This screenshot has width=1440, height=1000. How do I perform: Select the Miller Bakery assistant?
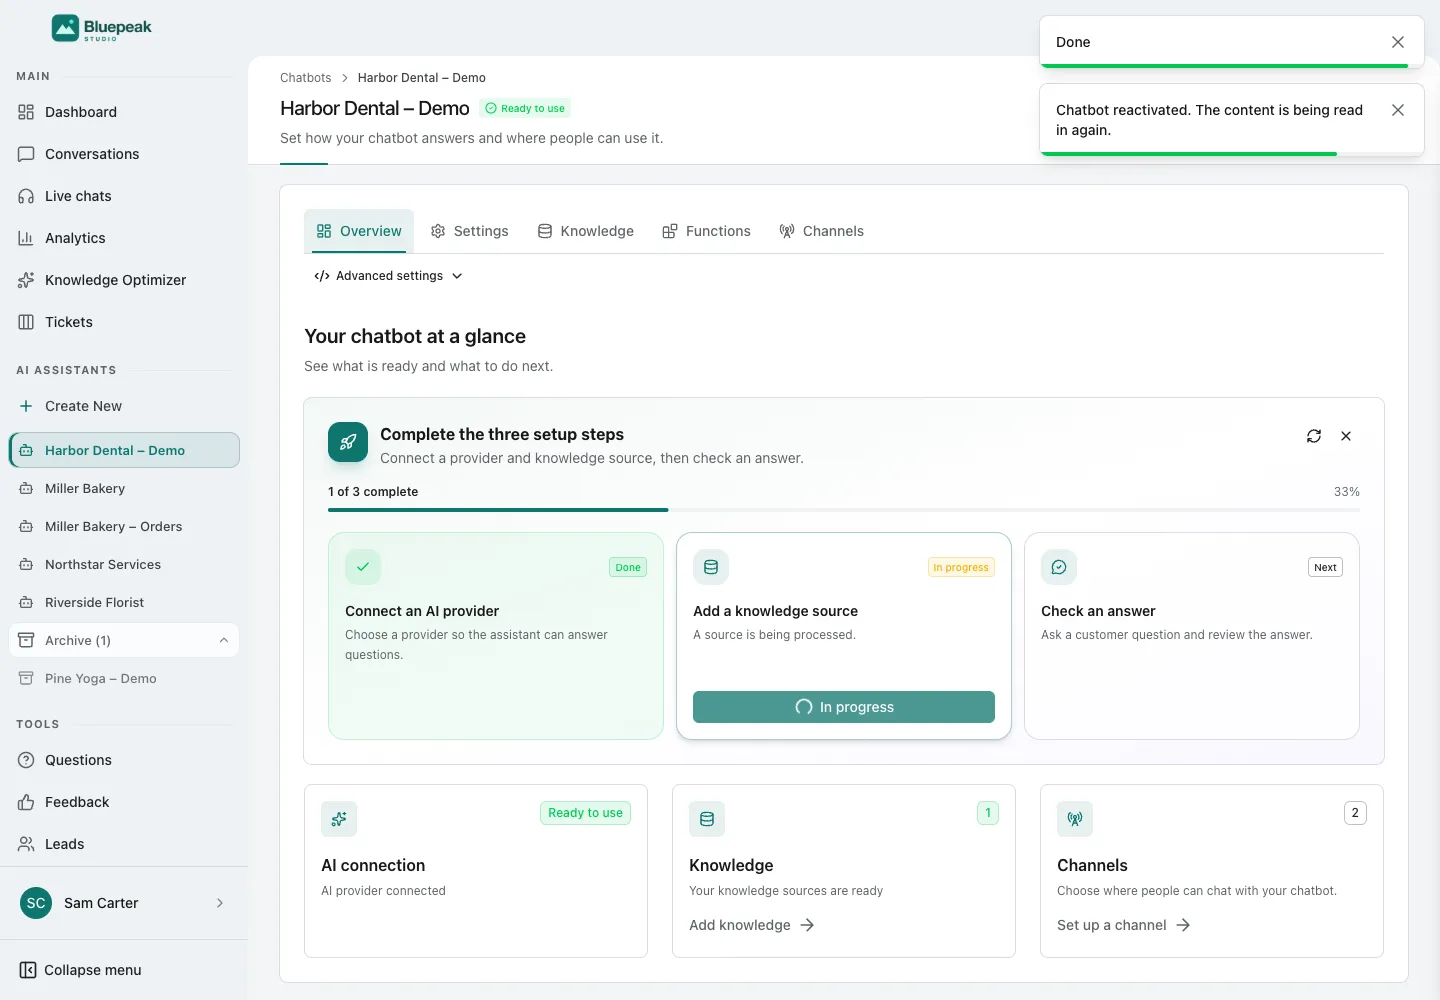pyautogui.click(x=124, y=488)
